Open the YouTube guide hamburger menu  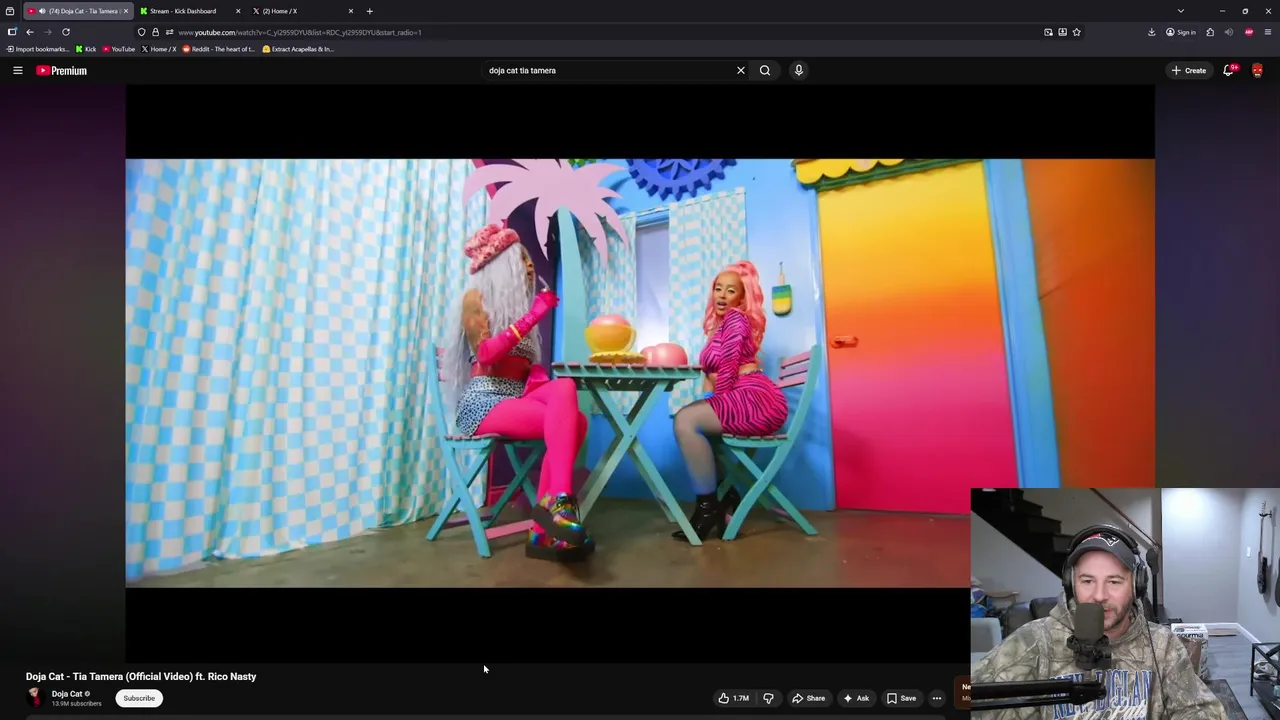coord(17,70)
